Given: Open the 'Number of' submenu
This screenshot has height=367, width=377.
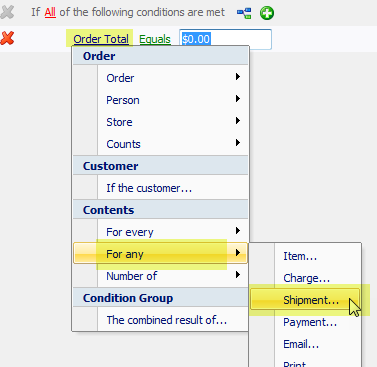Looking at the screenshot, I should pyautogui.click(x=160, y=276).
